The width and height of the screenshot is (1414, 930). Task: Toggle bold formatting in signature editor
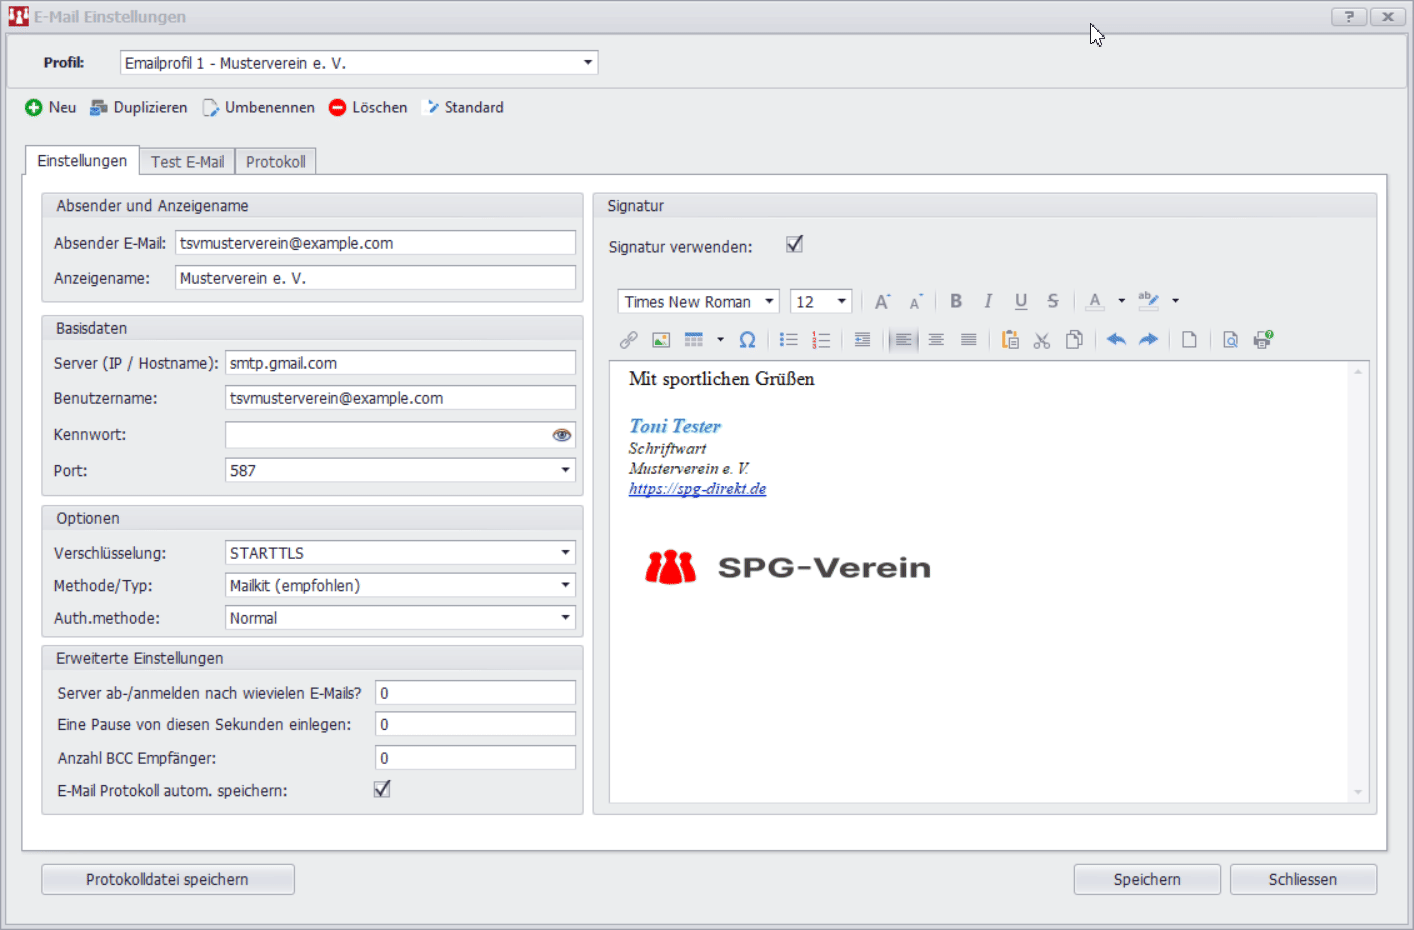click(x=956, y=301)
